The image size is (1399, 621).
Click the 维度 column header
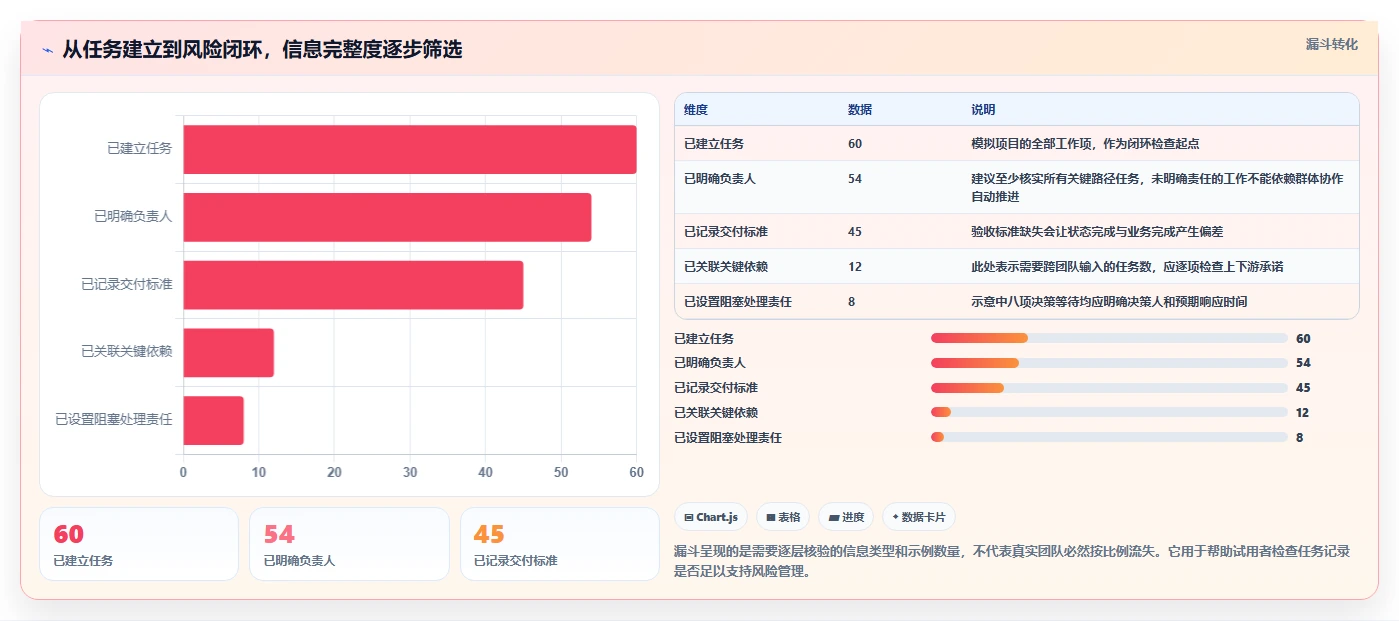tap(696, 110)
